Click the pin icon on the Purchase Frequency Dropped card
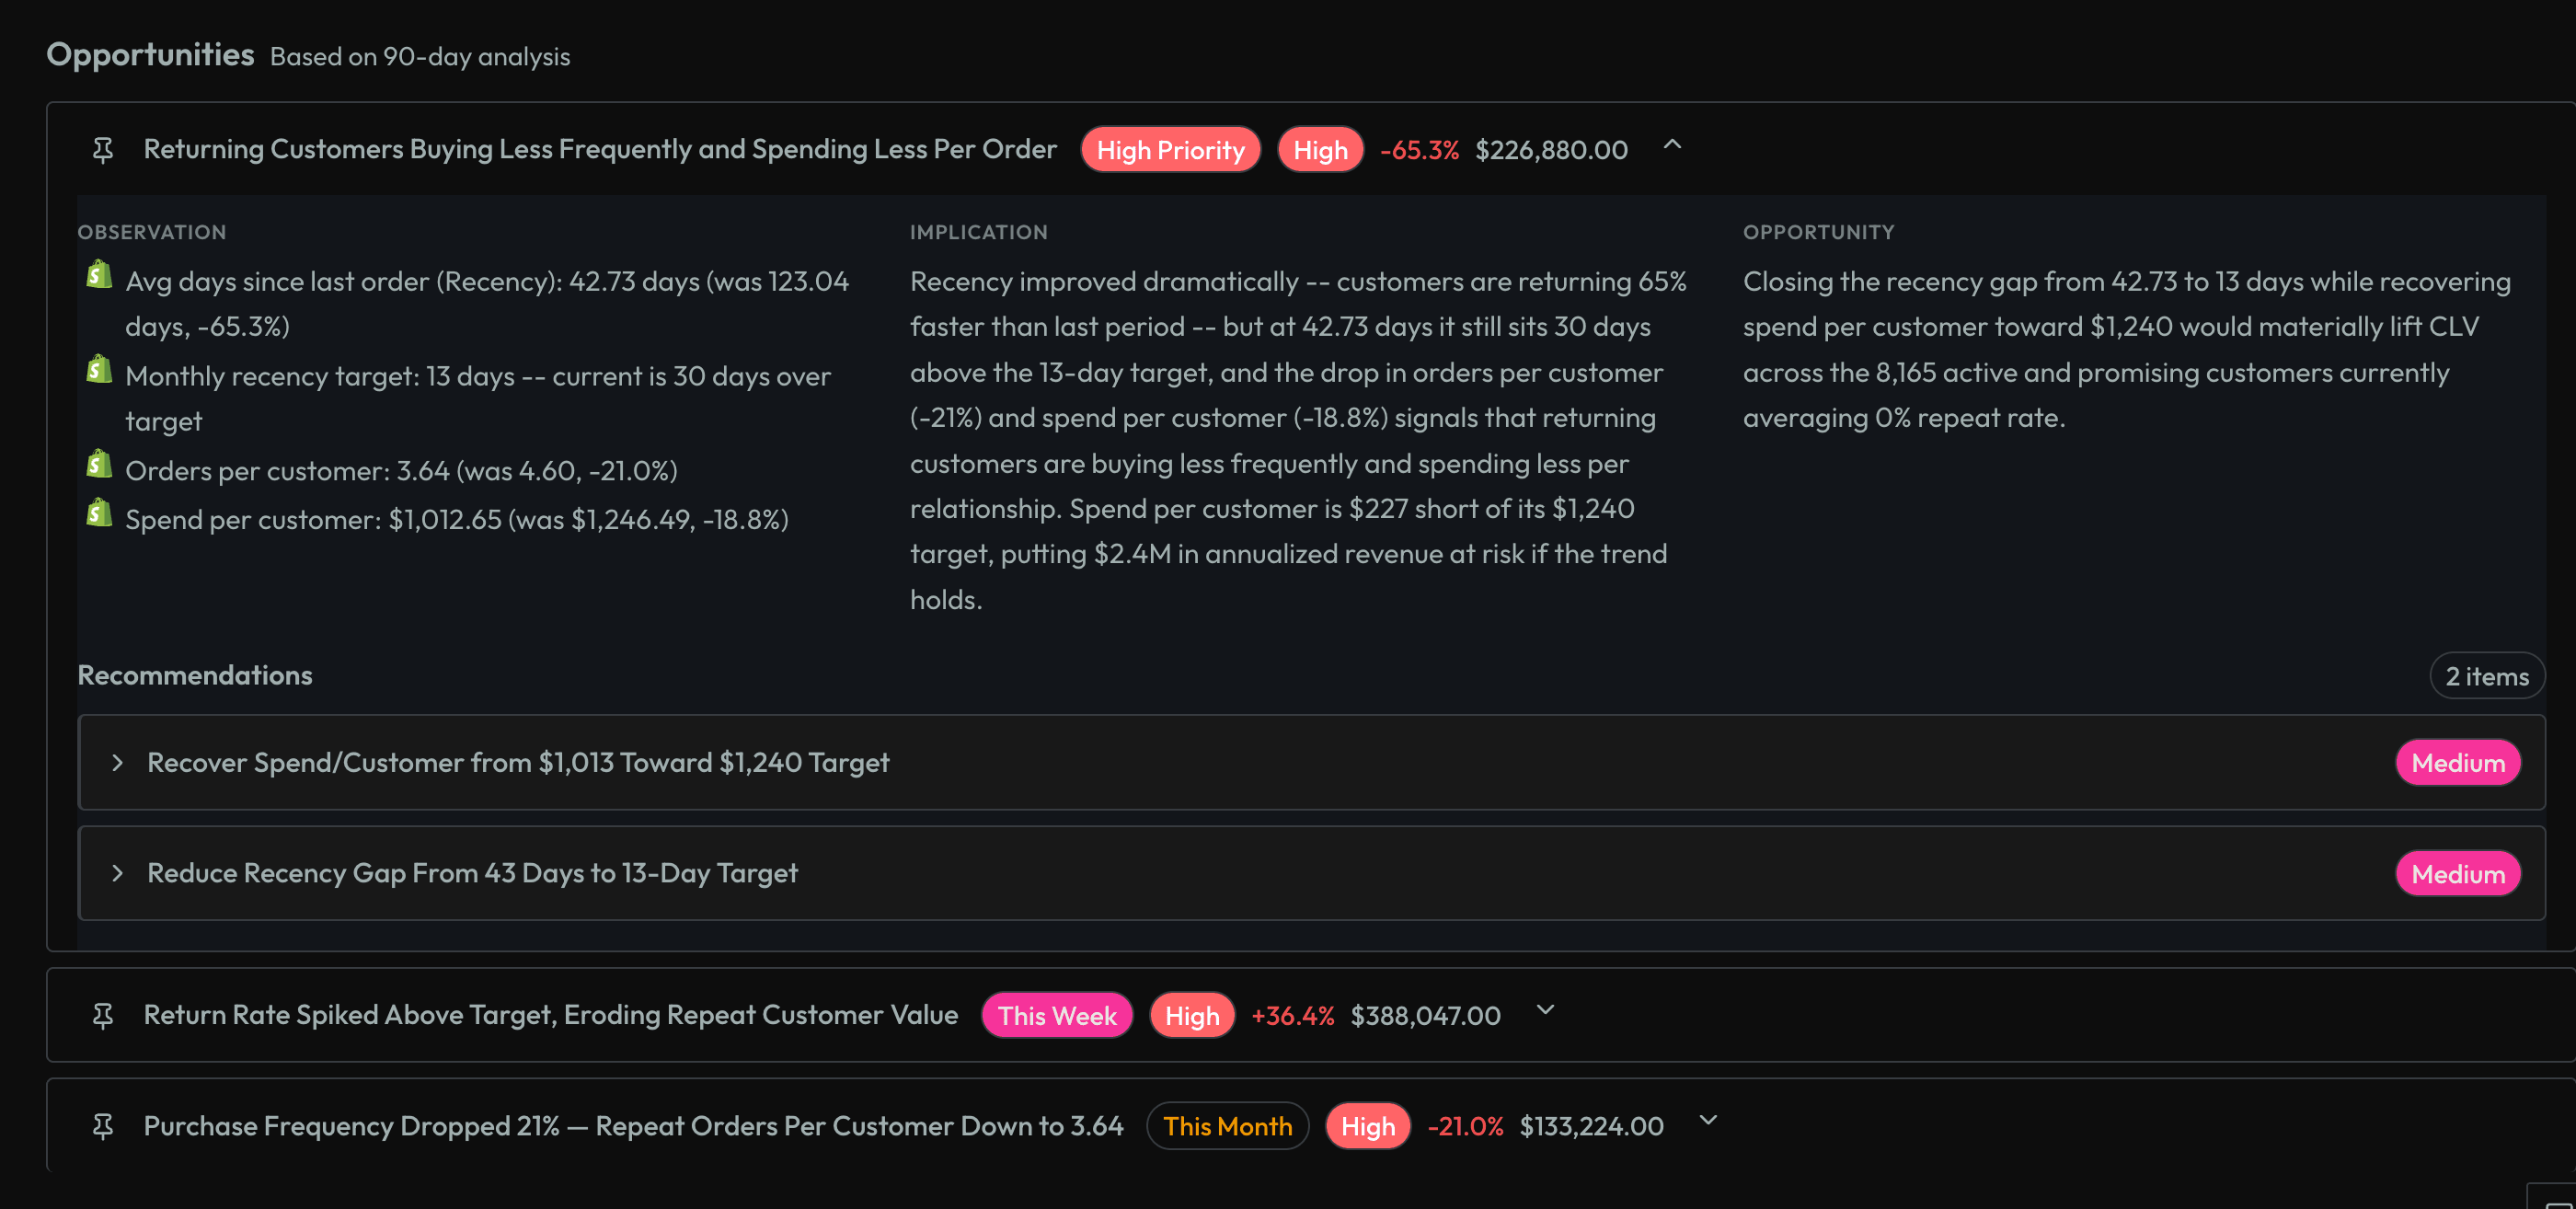This screenshot has width=2576, height=1209. [103, 1125]
